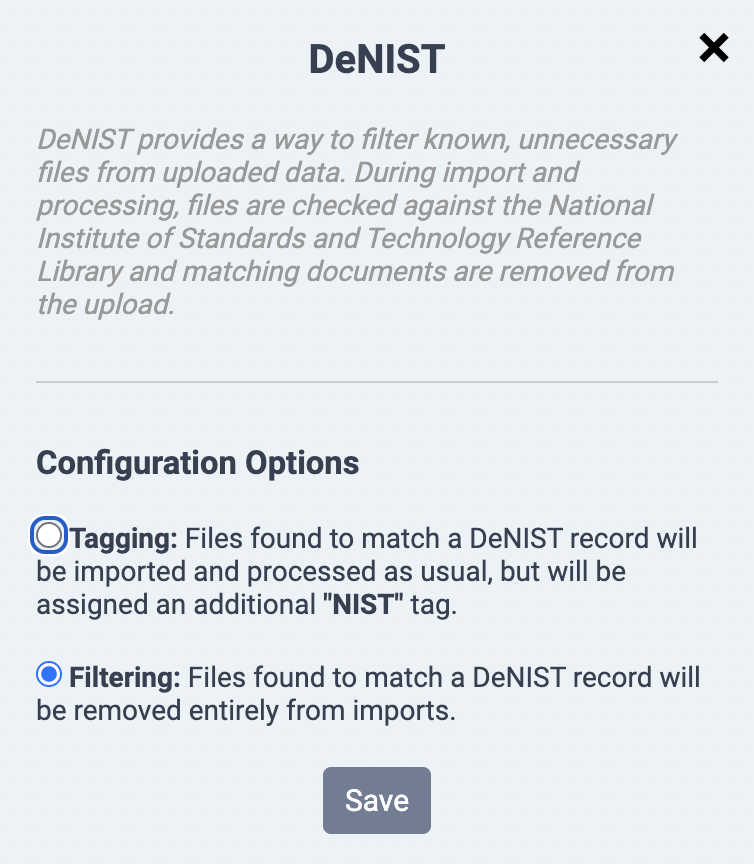This screenshot has width=754, height=864.
Task: Click the Tagging option description text
Action: coord(400,570)
